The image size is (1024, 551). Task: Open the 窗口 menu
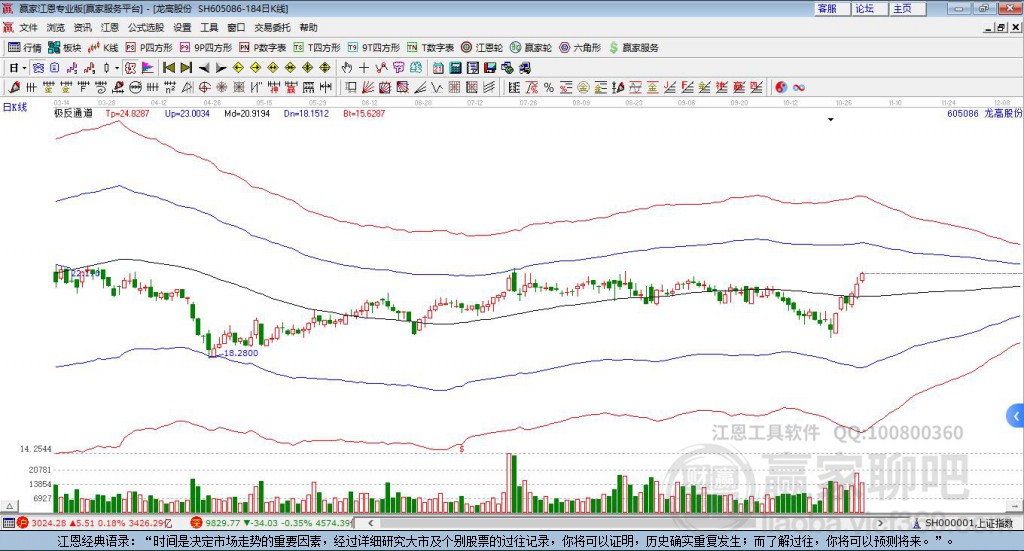pos(236,27)
